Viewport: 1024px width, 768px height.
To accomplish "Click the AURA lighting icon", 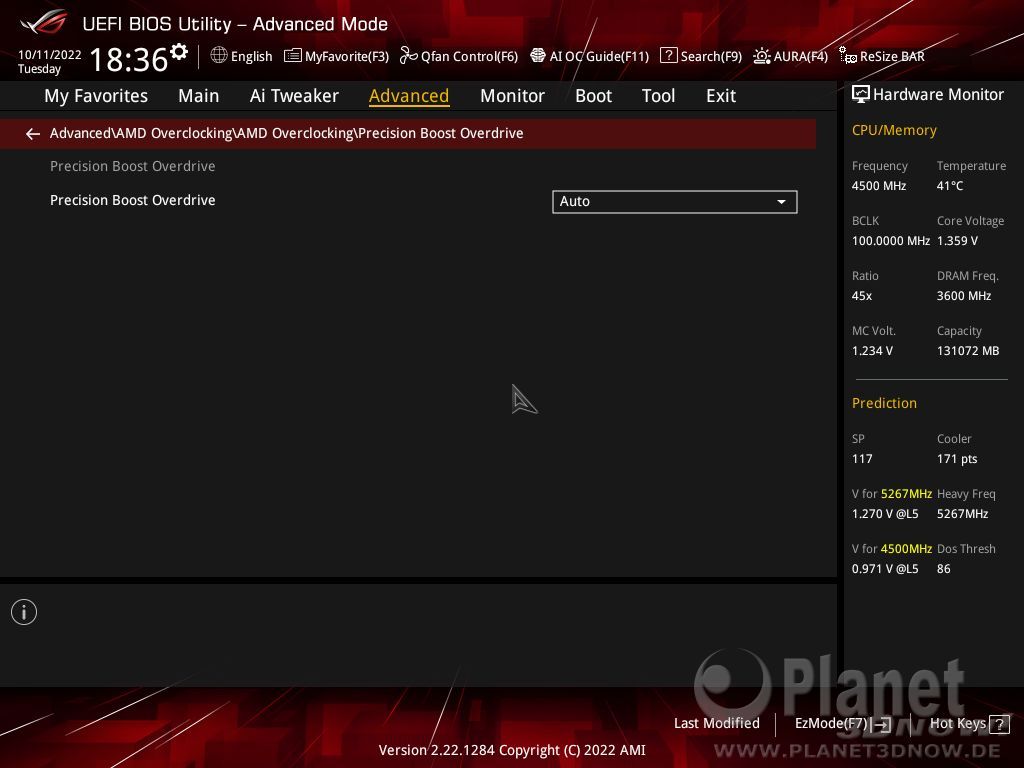I will [761, 56].
